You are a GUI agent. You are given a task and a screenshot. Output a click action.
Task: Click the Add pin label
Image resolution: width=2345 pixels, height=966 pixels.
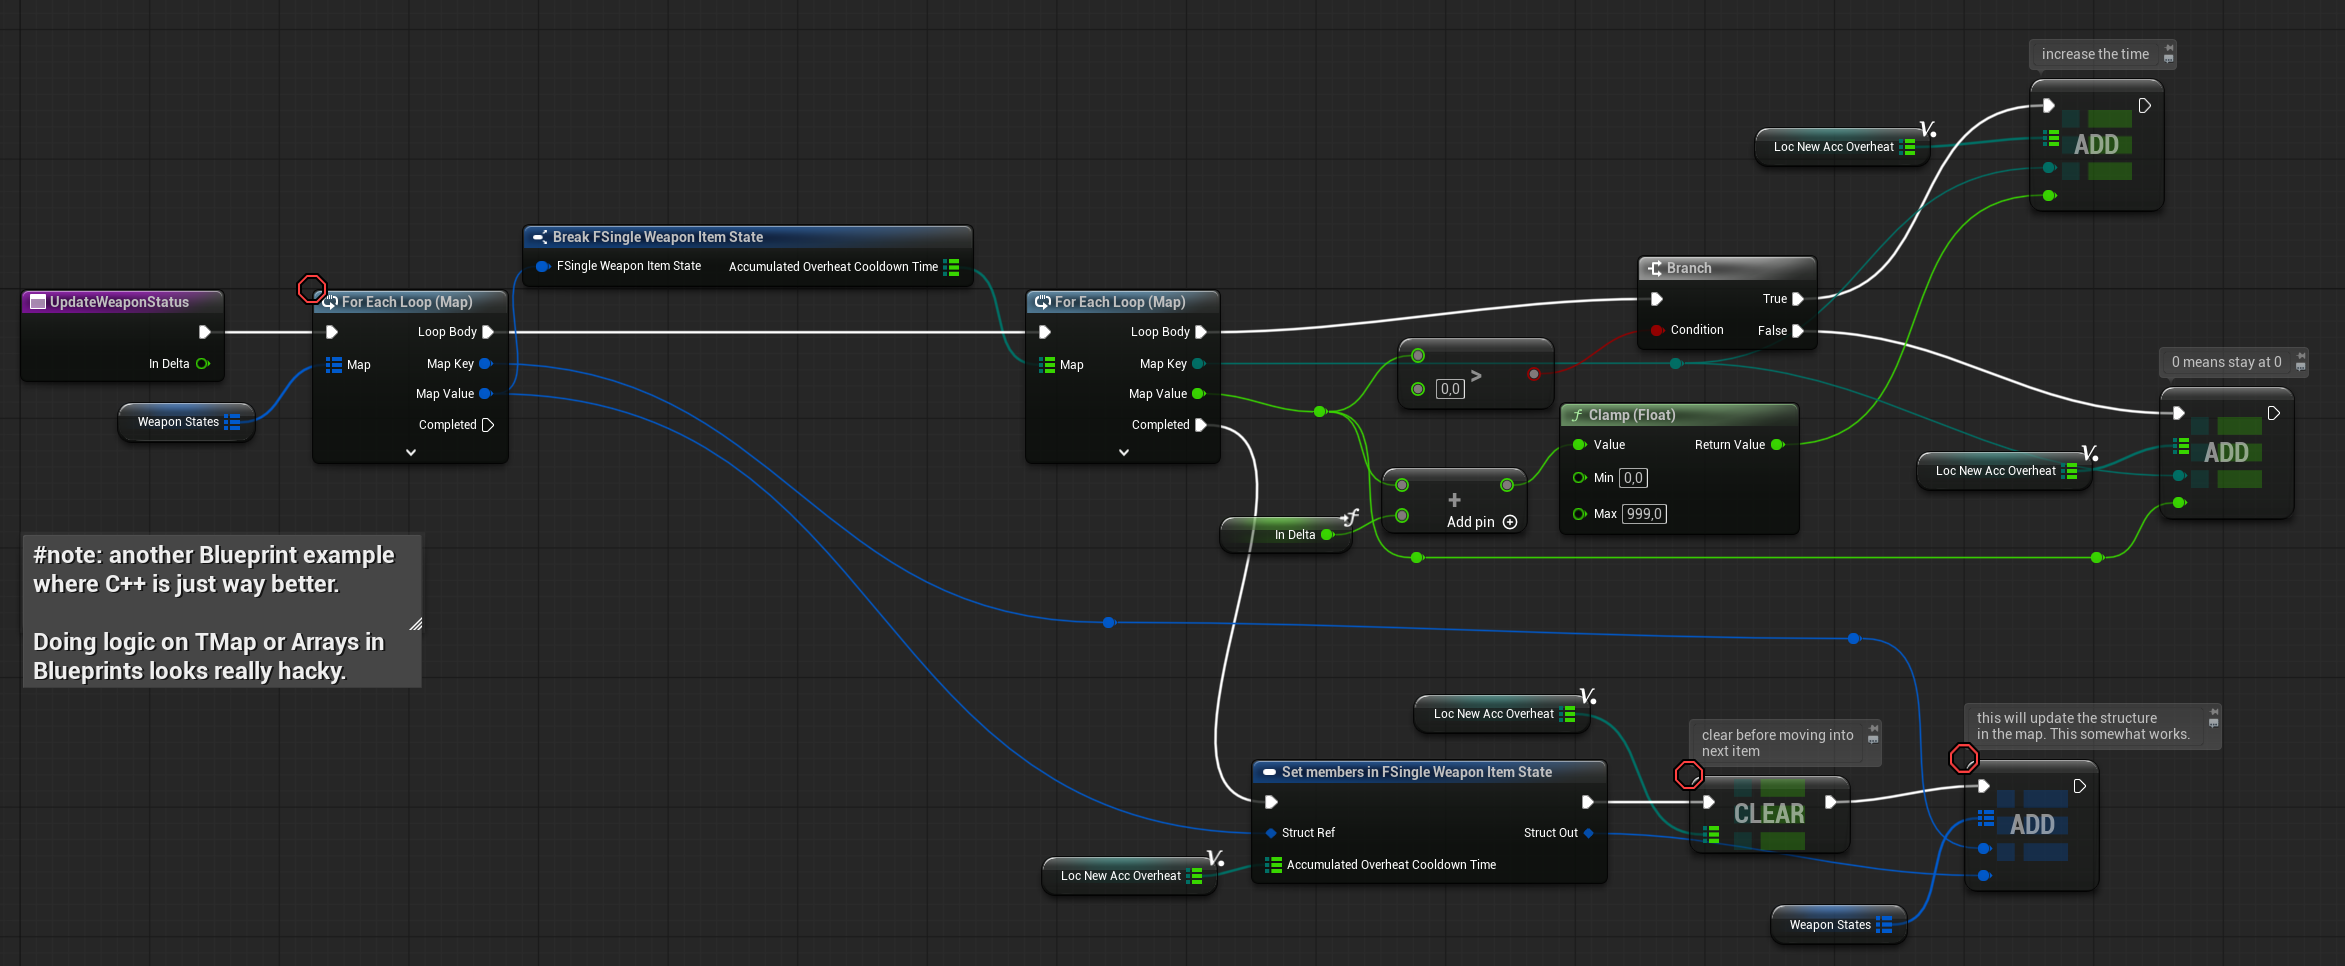click(1470, 522)
